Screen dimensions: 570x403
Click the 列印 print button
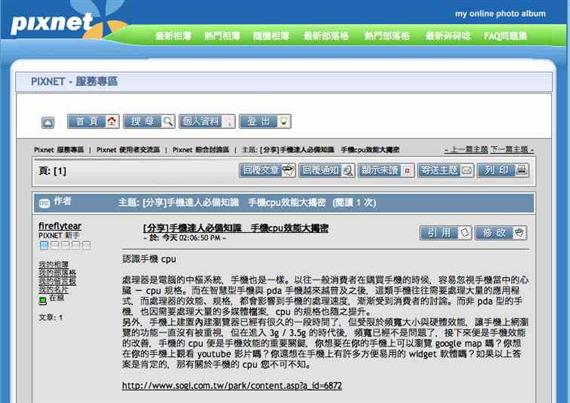click(503, 170)
